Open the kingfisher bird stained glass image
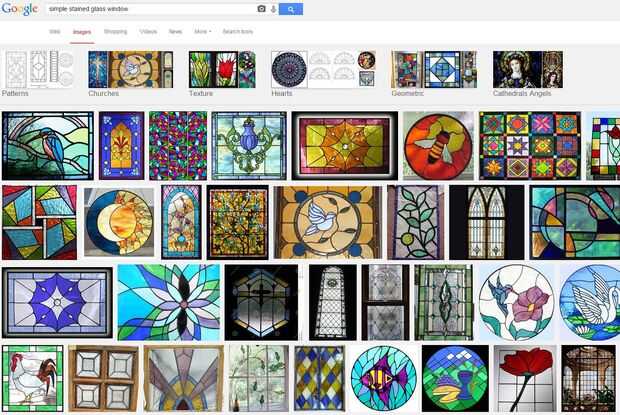 click(48, 146)
